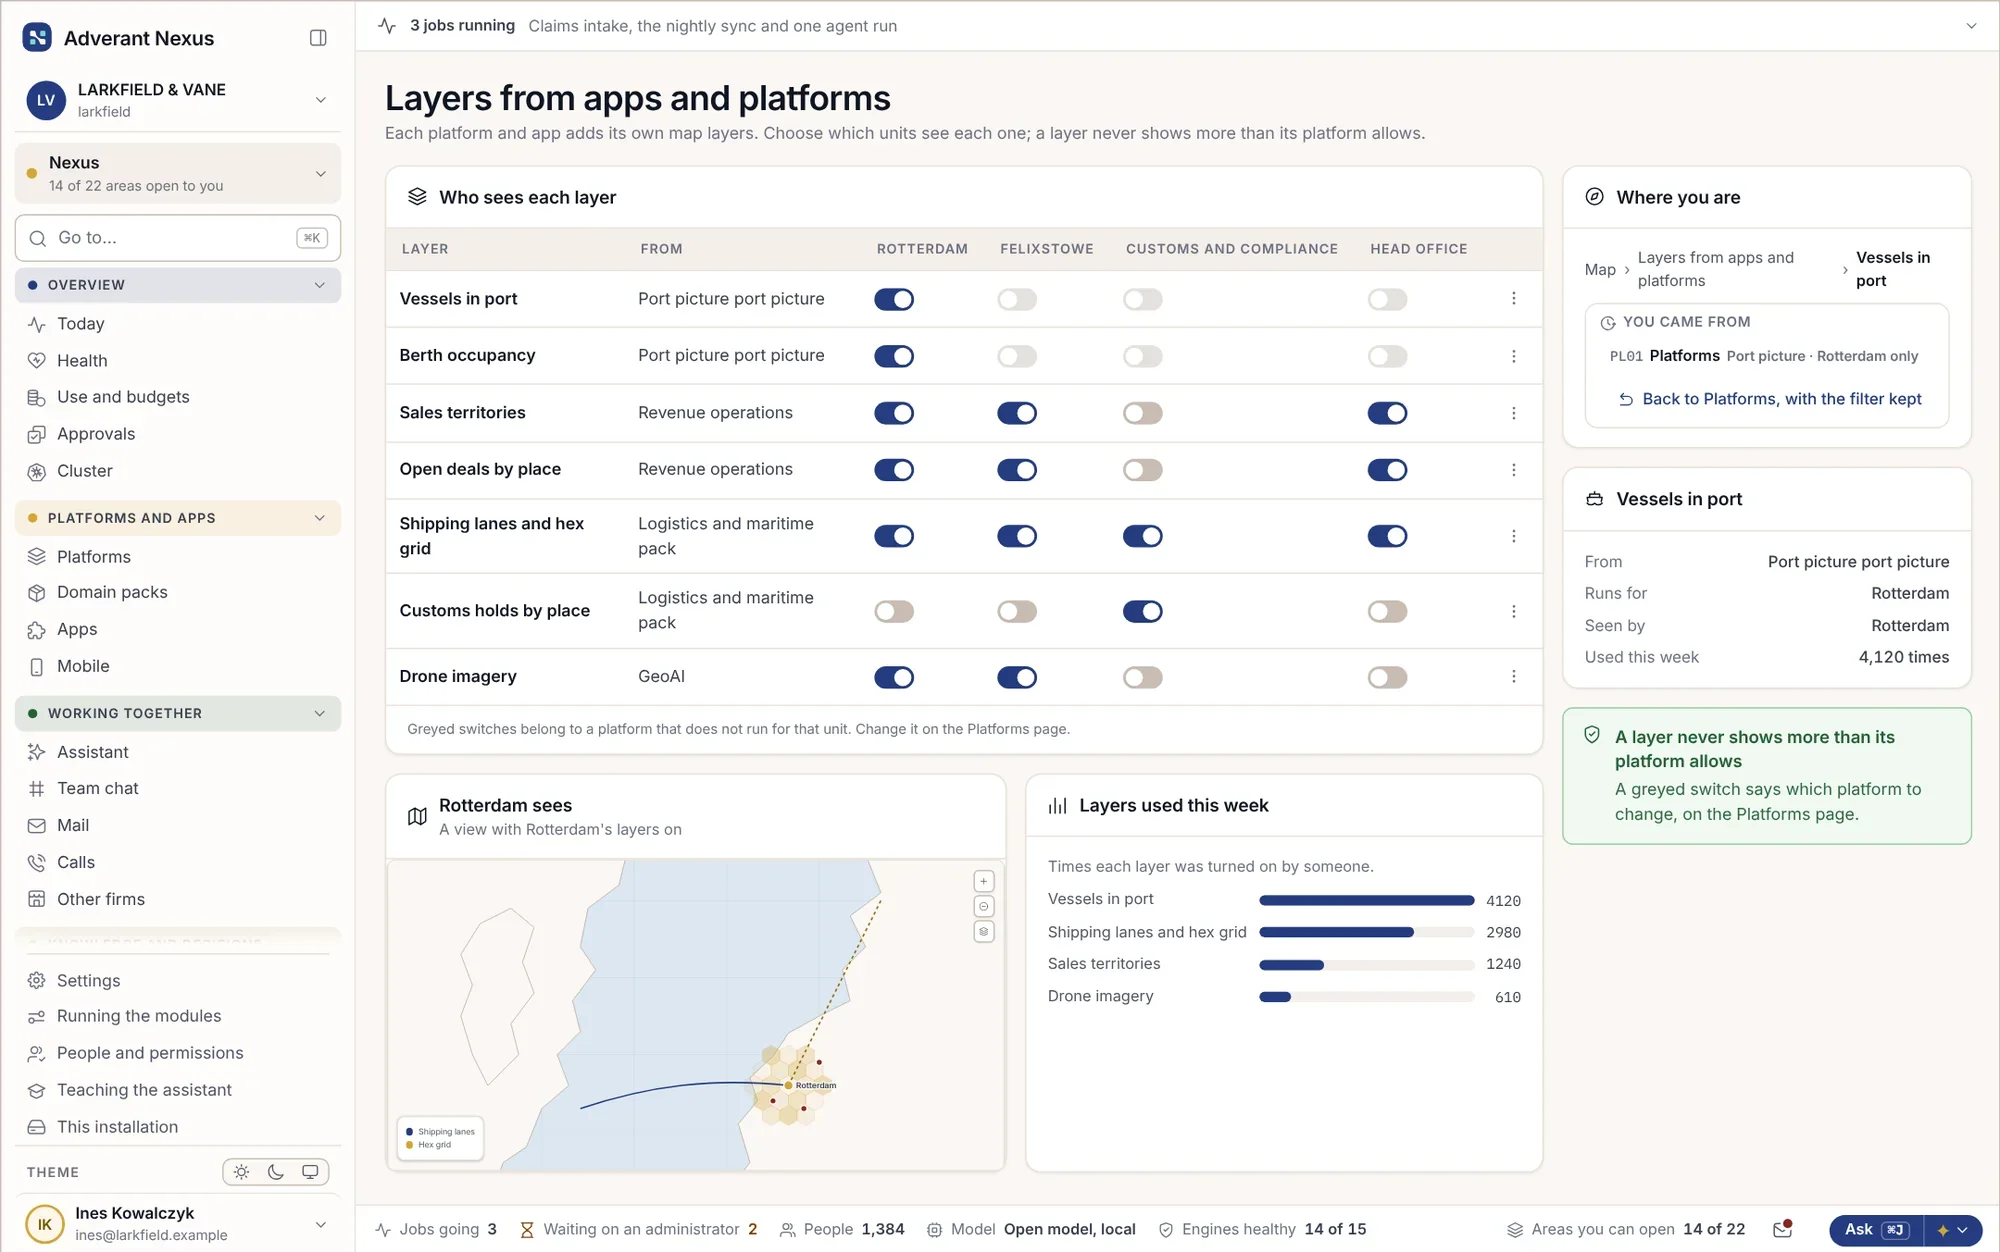Open the map layers button
The width and height of the screenshot is (2000, 1252).
tap(984, 931)
